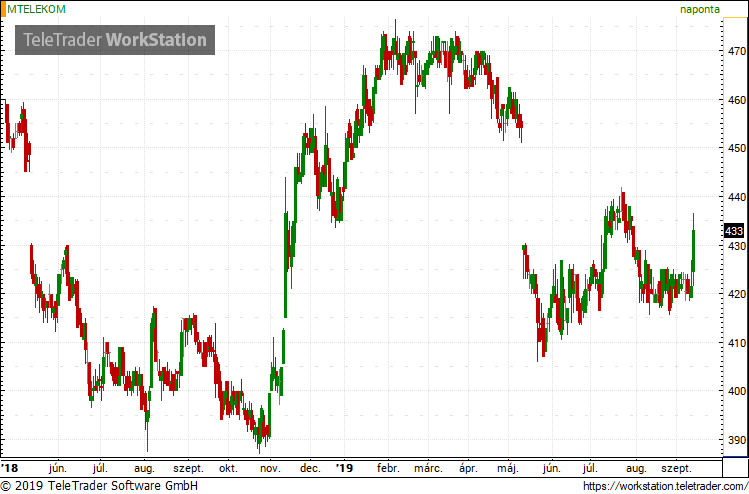The width and height of the screenshot is (749, 494).
Task: Click the jún. label next to '18
Action: pyautogui.click(x=58, y=468)
